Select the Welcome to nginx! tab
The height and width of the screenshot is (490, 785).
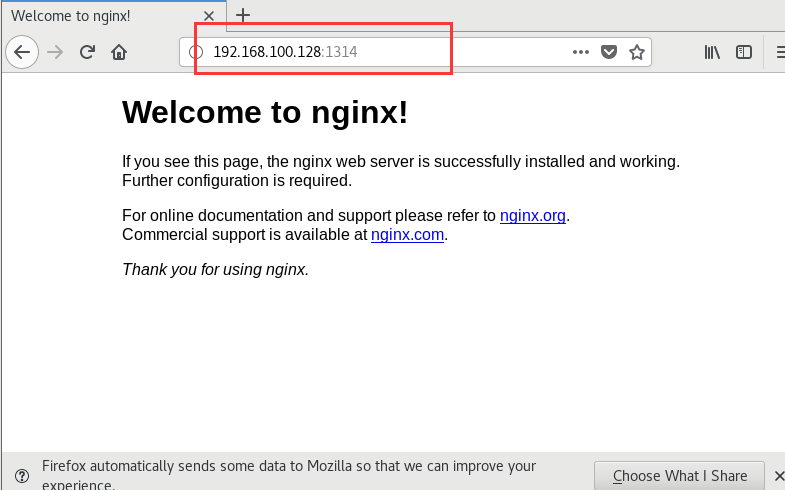(x=114, y=16)
